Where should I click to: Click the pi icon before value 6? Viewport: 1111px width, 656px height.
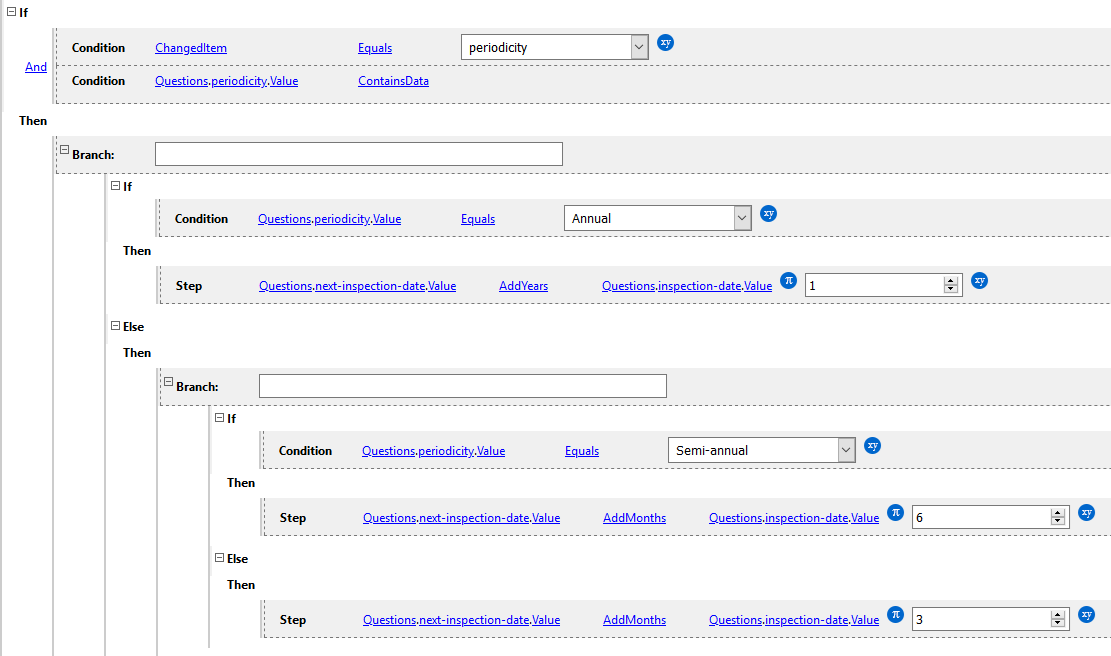pyautogui.click(x=895, y=513)
